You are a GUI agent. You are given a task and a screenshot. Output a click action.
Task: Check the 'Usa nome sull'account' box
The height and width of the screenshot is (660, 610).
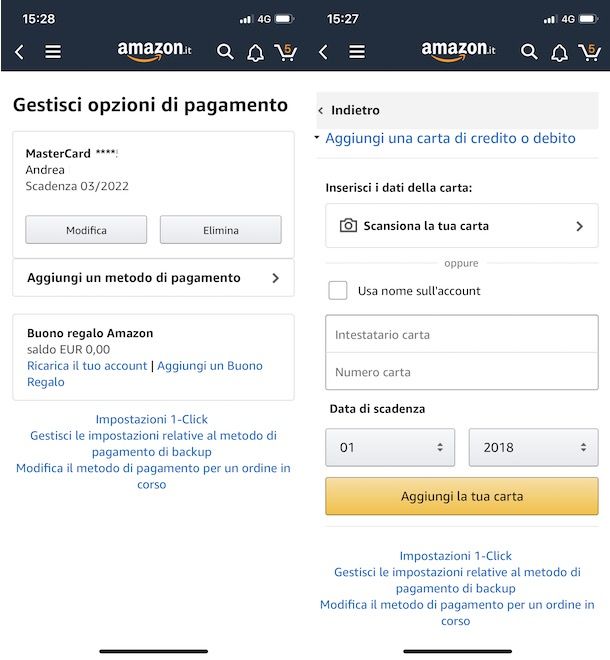pos(338,290)
